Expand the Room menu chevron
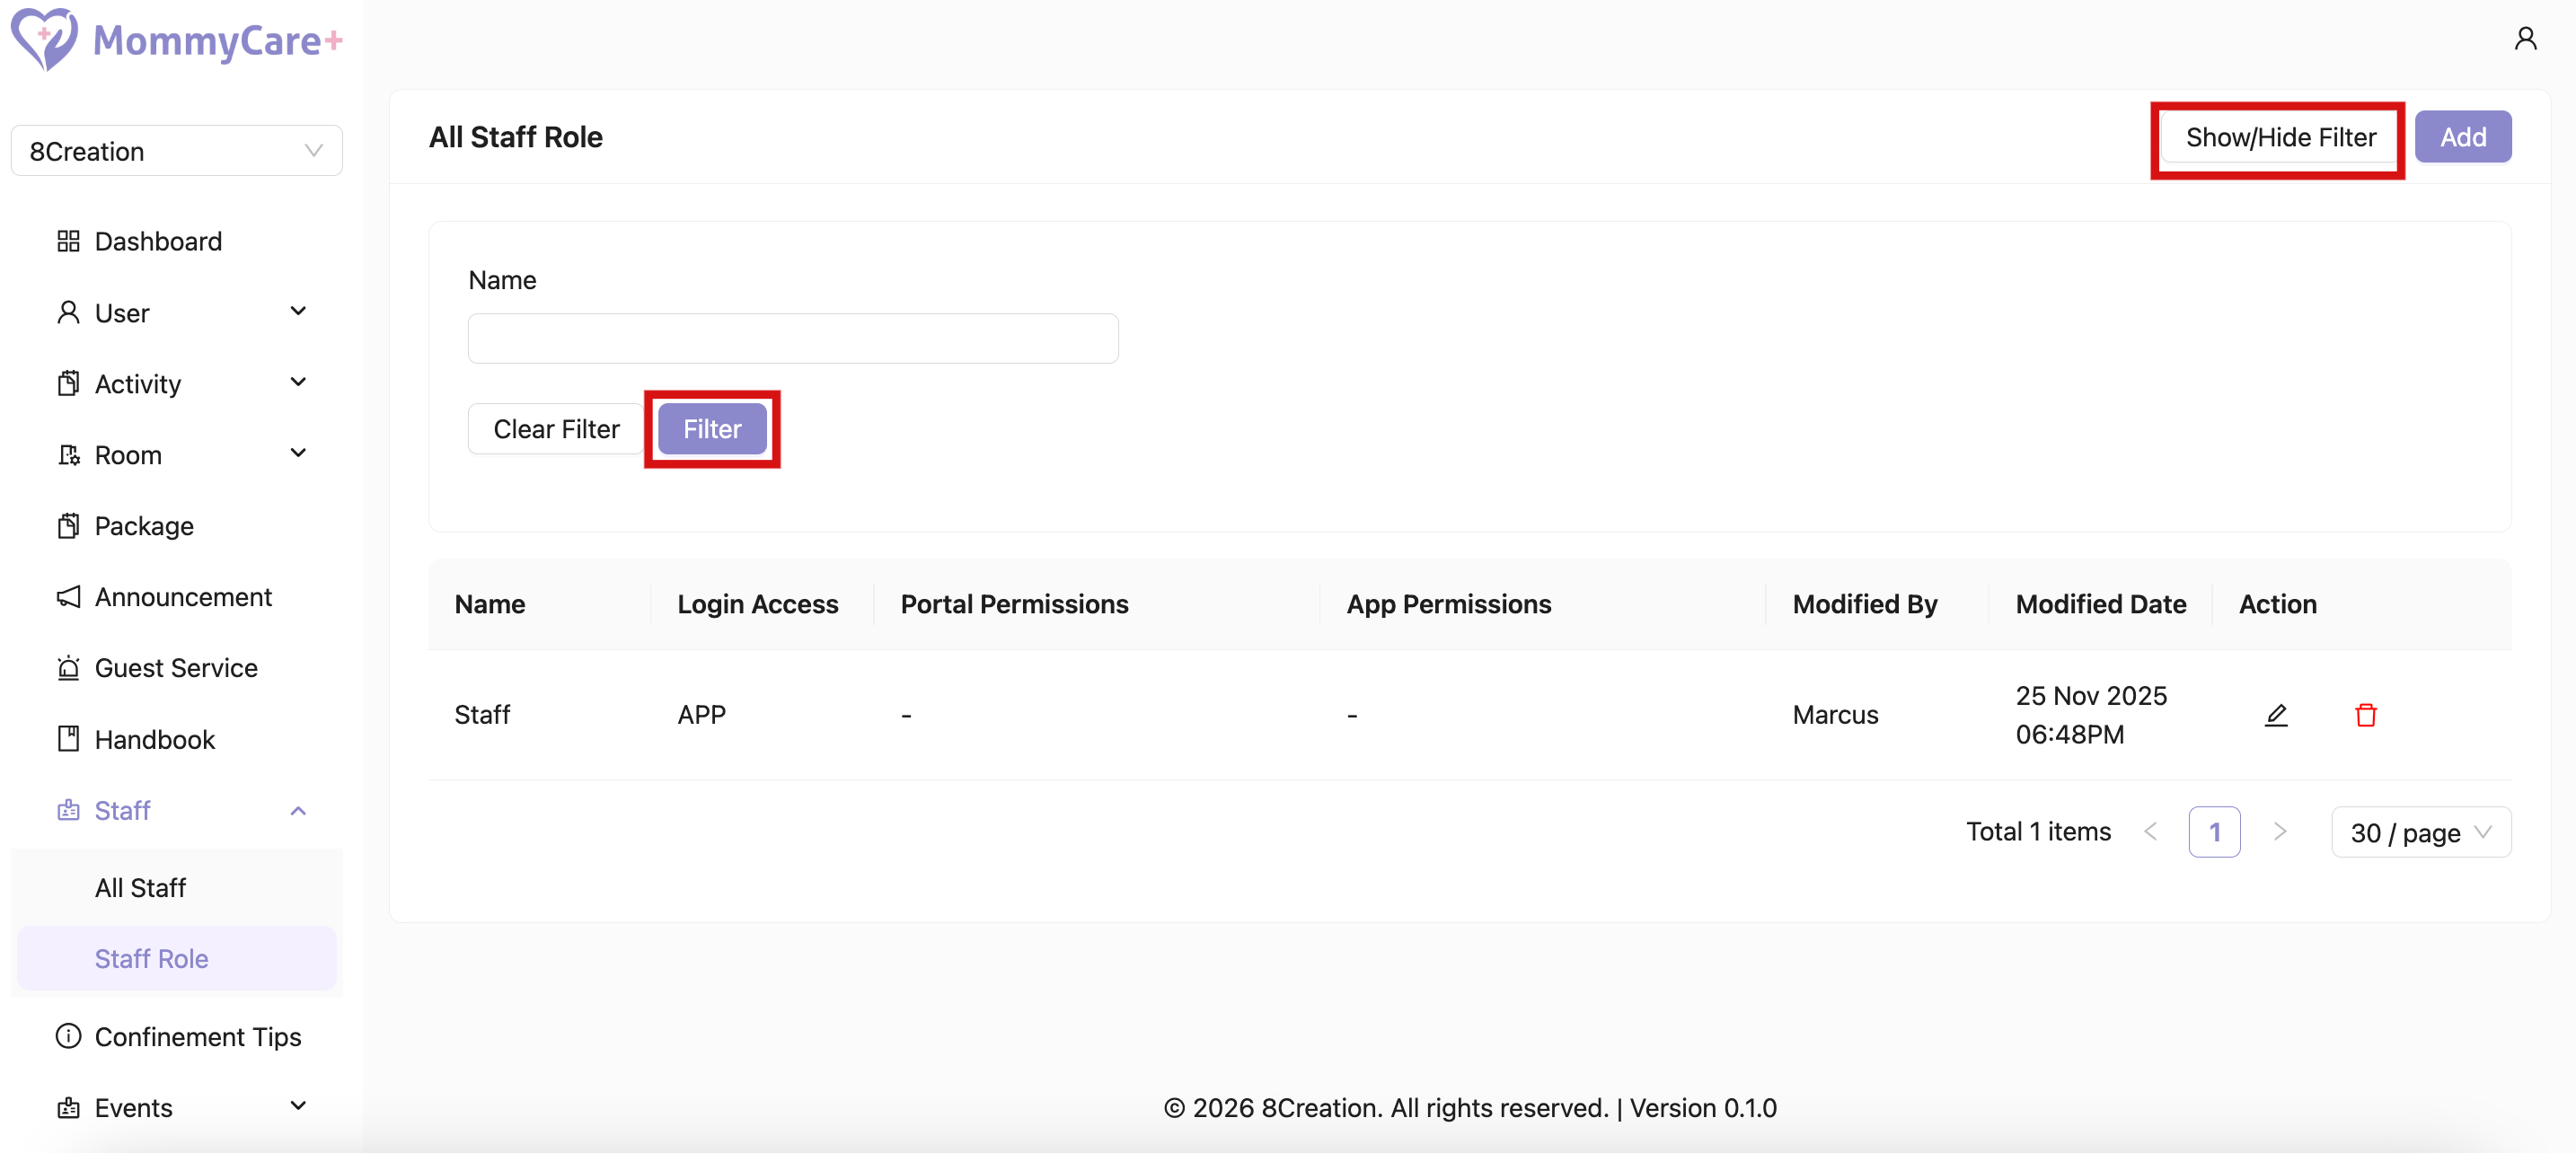This screenshot has width=2576, height=1153. 298,454
